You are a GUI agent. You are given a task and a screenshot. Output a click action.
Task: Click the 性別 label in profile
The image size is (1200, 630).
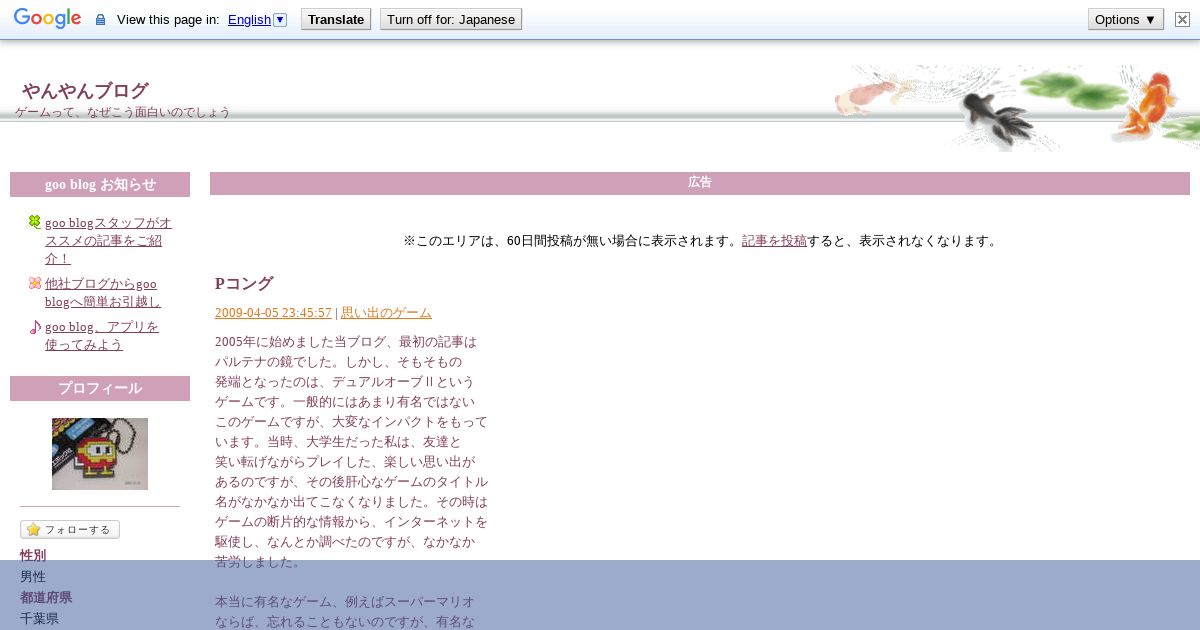(x=33, y=555)
